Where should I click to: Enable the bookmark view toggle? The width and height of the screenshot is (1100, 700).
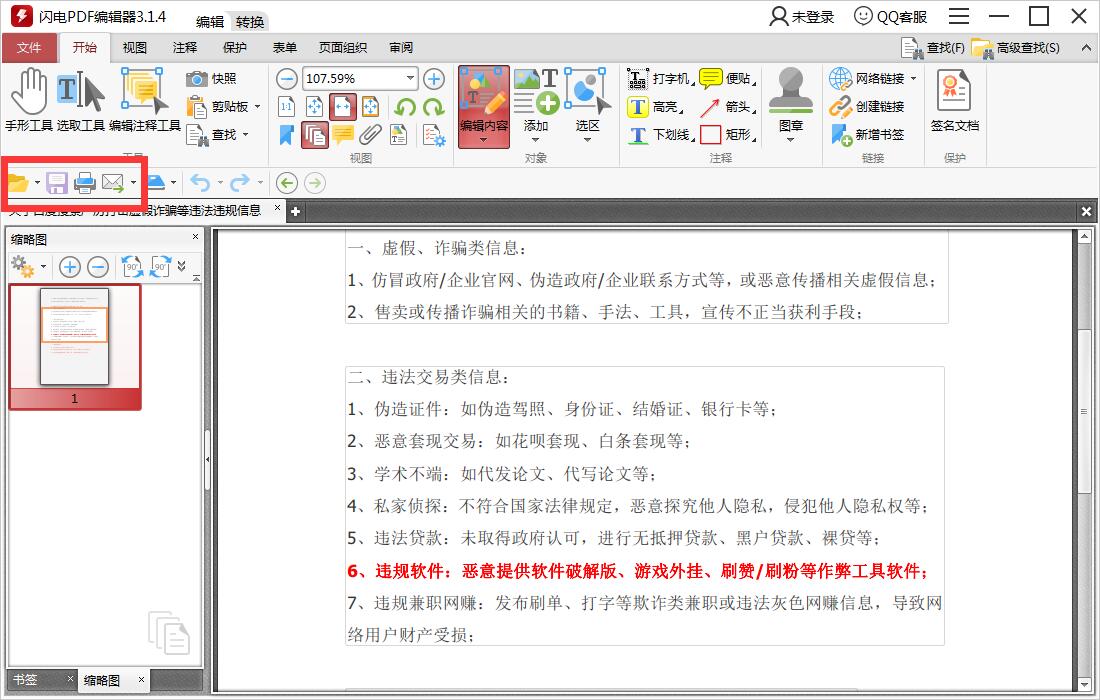point(286,133)
